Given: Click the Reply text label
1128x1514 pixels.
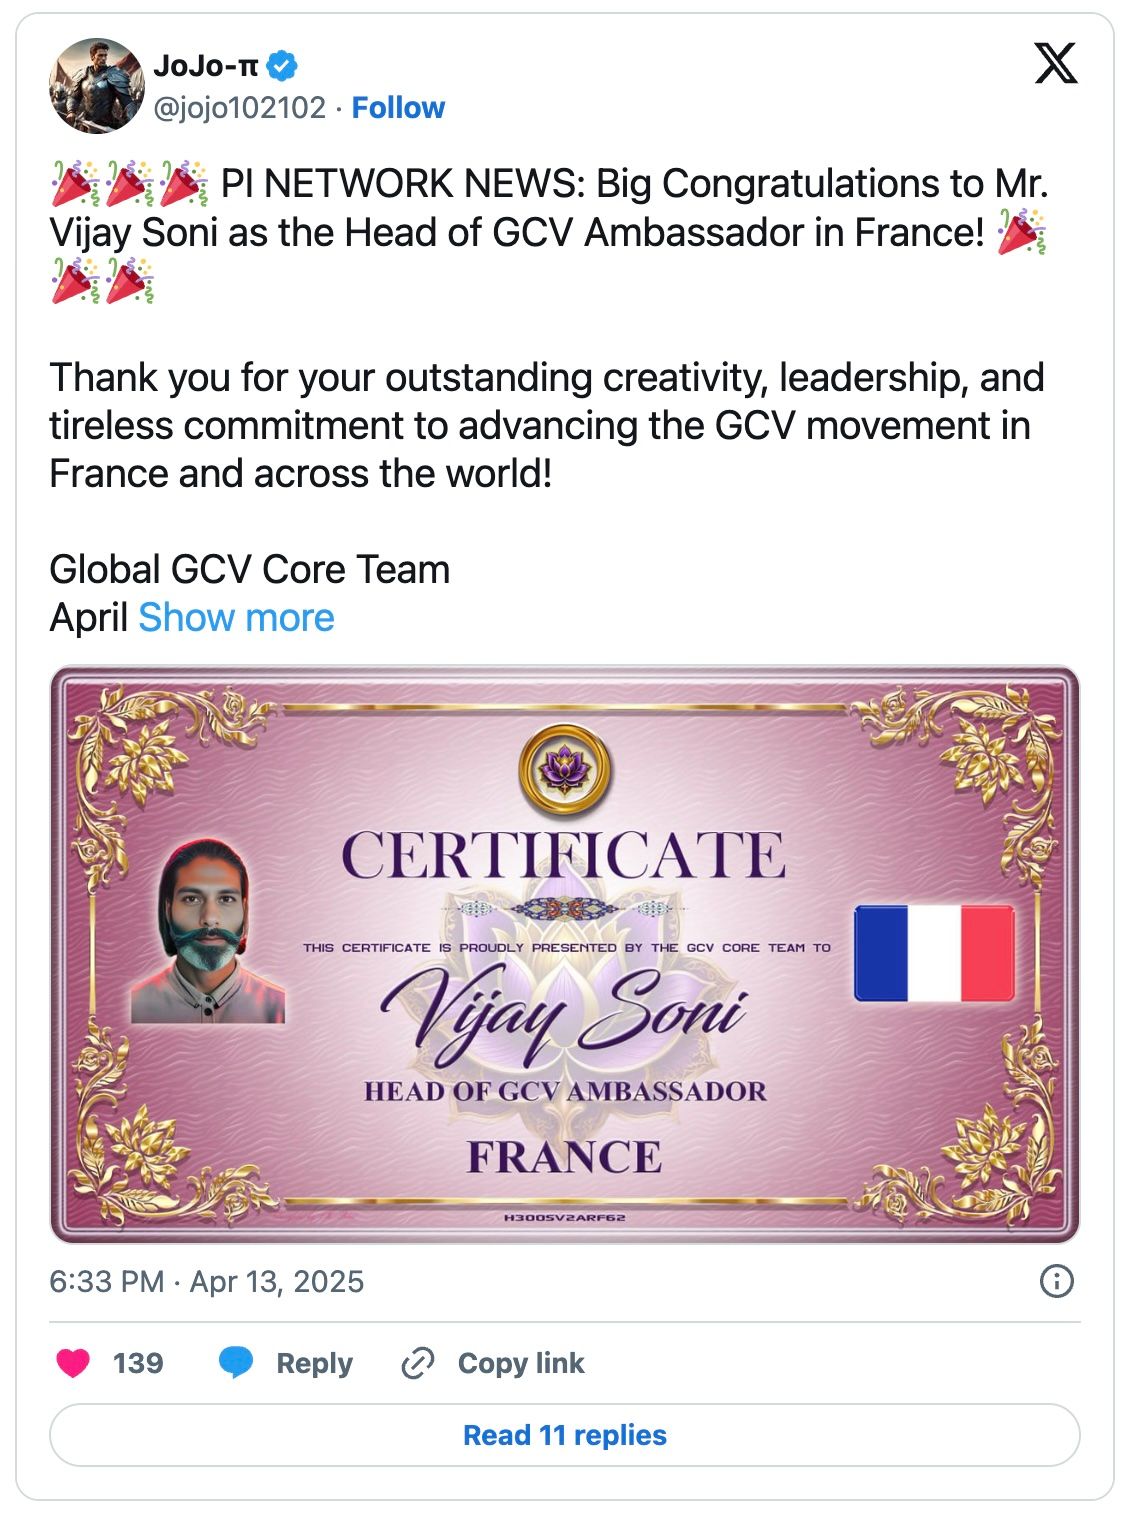Looking at the screenshot, I should coord(314,1363).
